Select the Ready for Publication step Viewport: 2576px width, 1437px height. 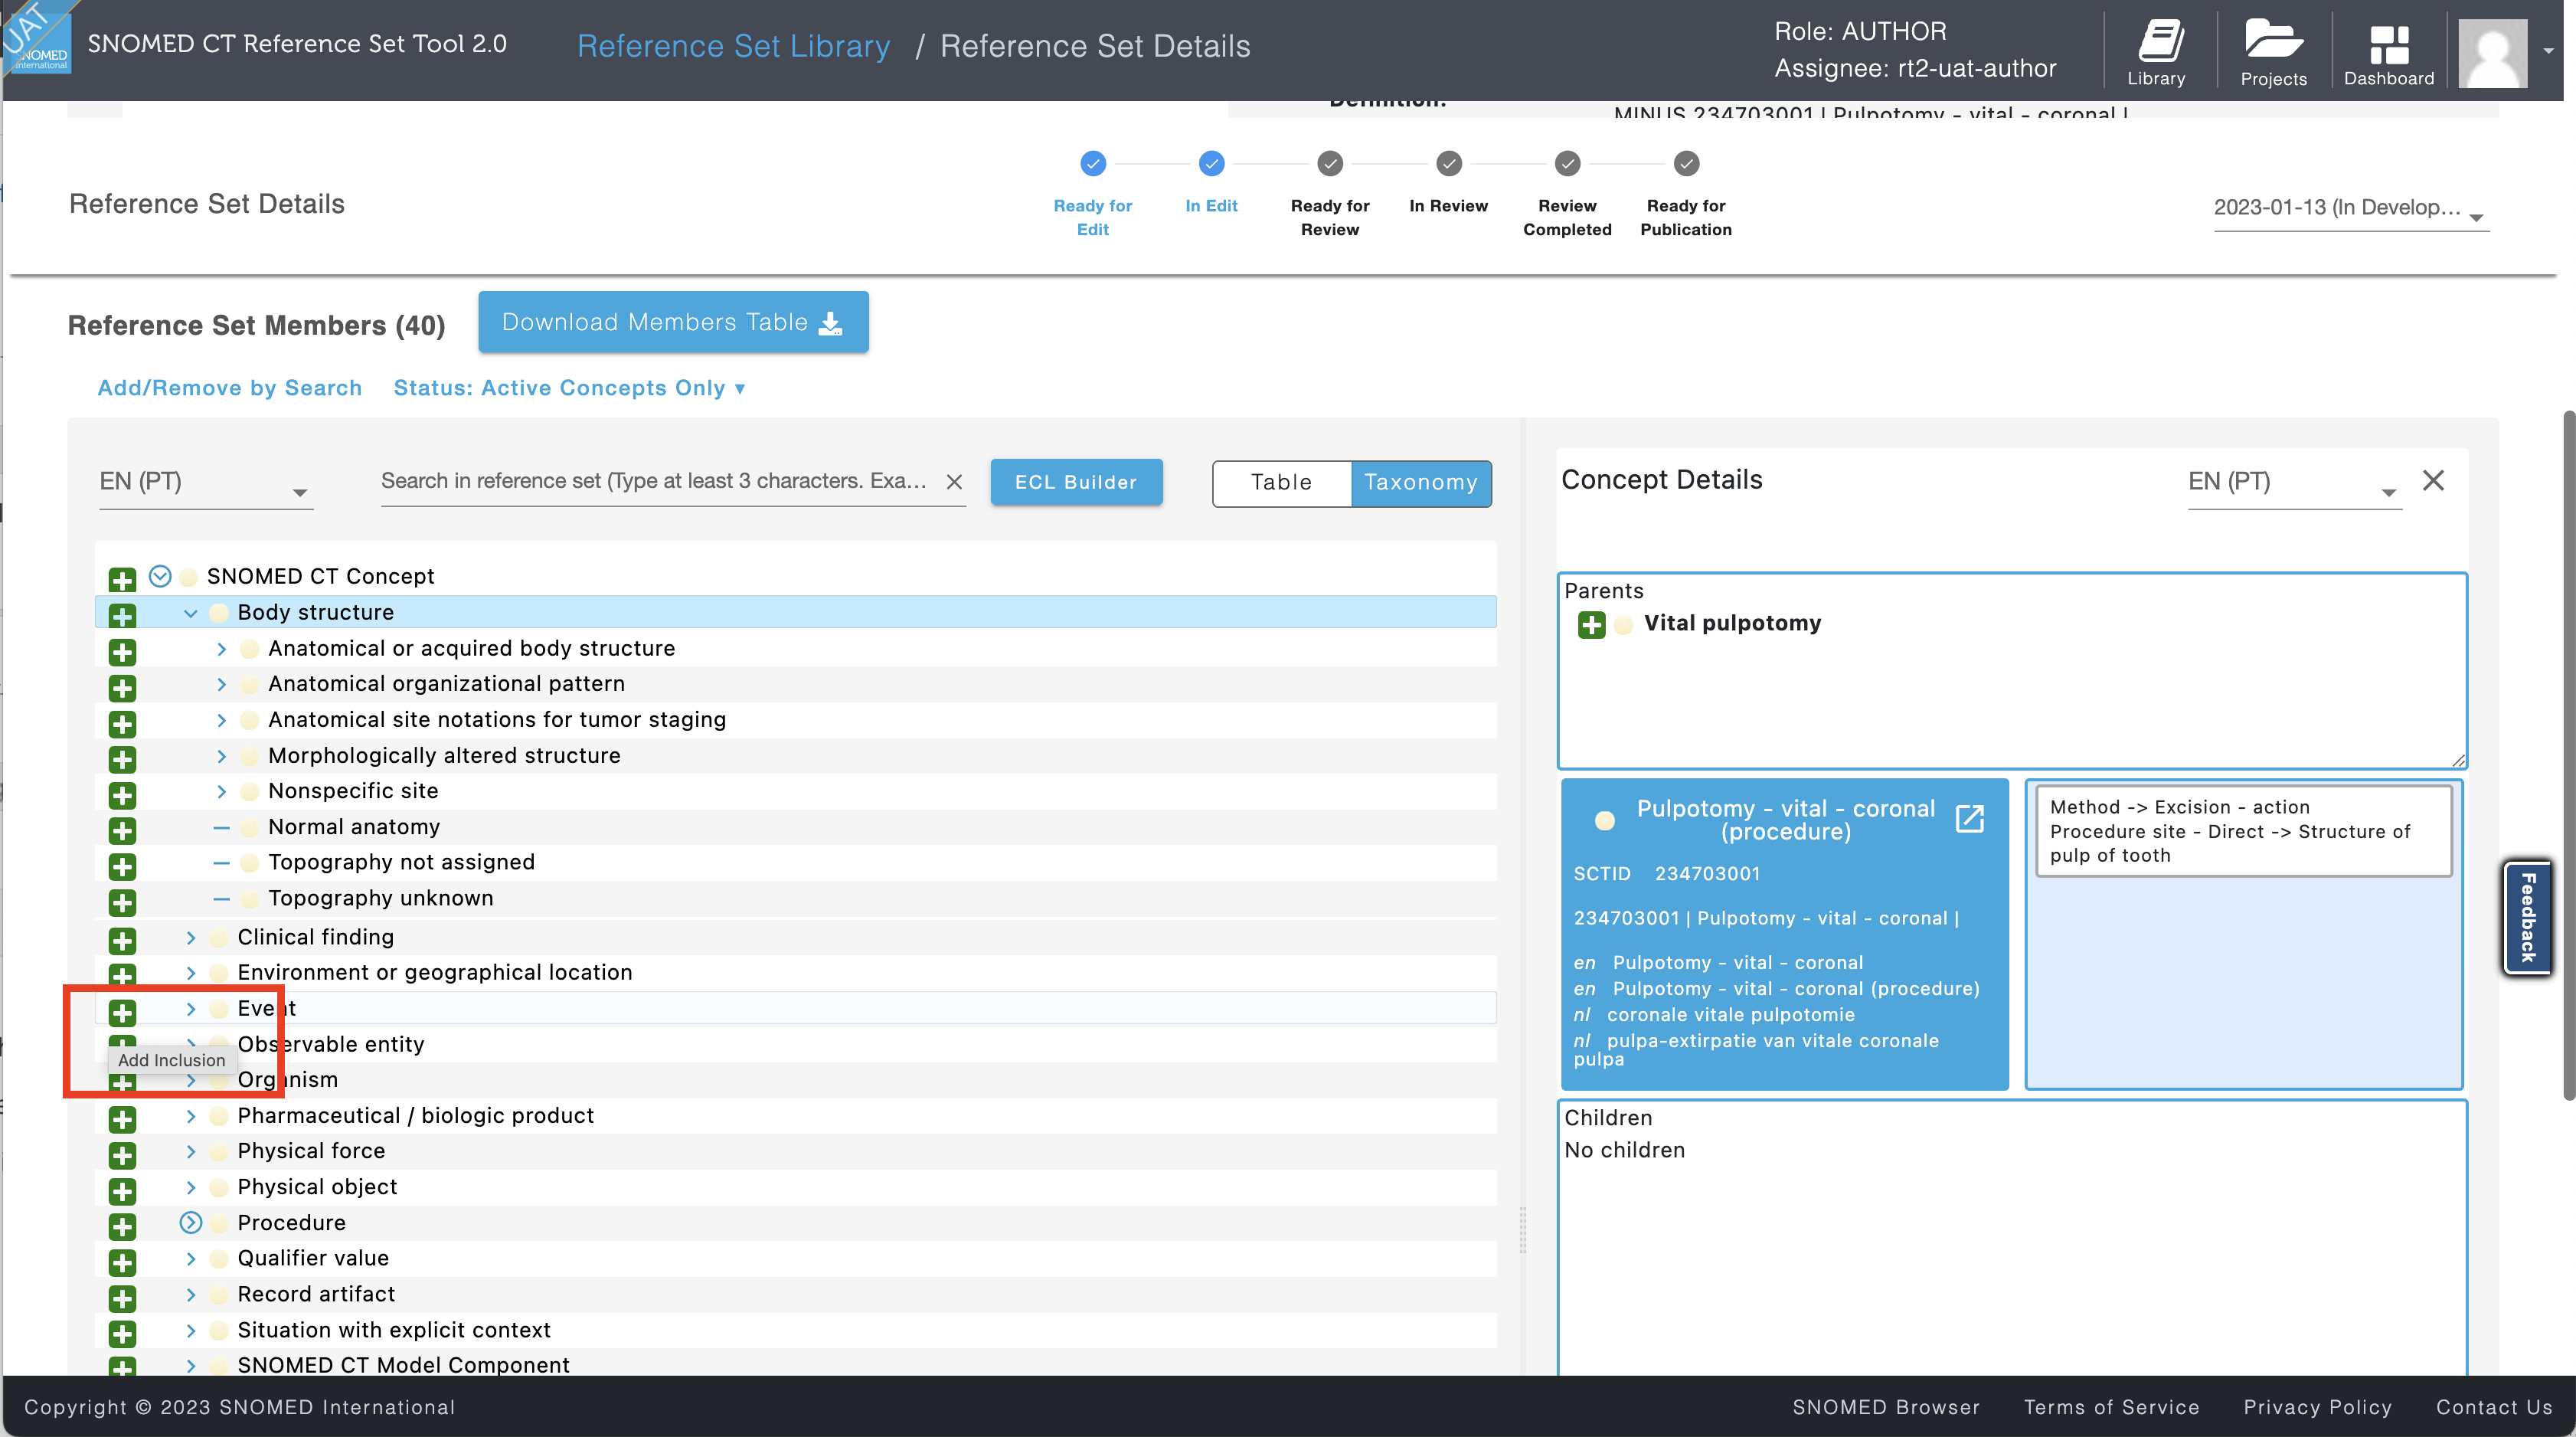pos(1686,194)
